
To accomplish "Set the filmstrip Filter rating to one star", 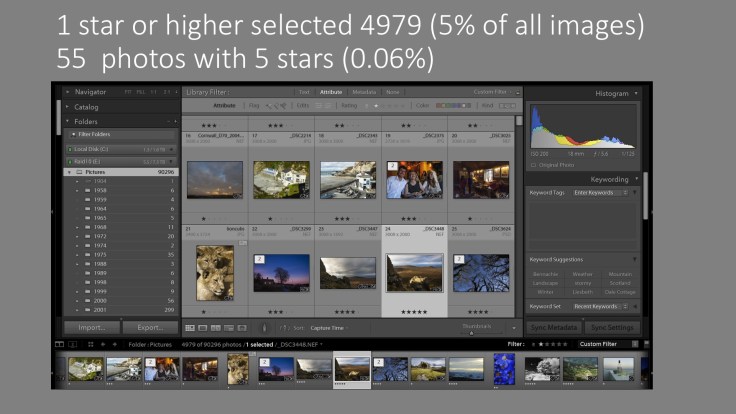I will [541, 344].
